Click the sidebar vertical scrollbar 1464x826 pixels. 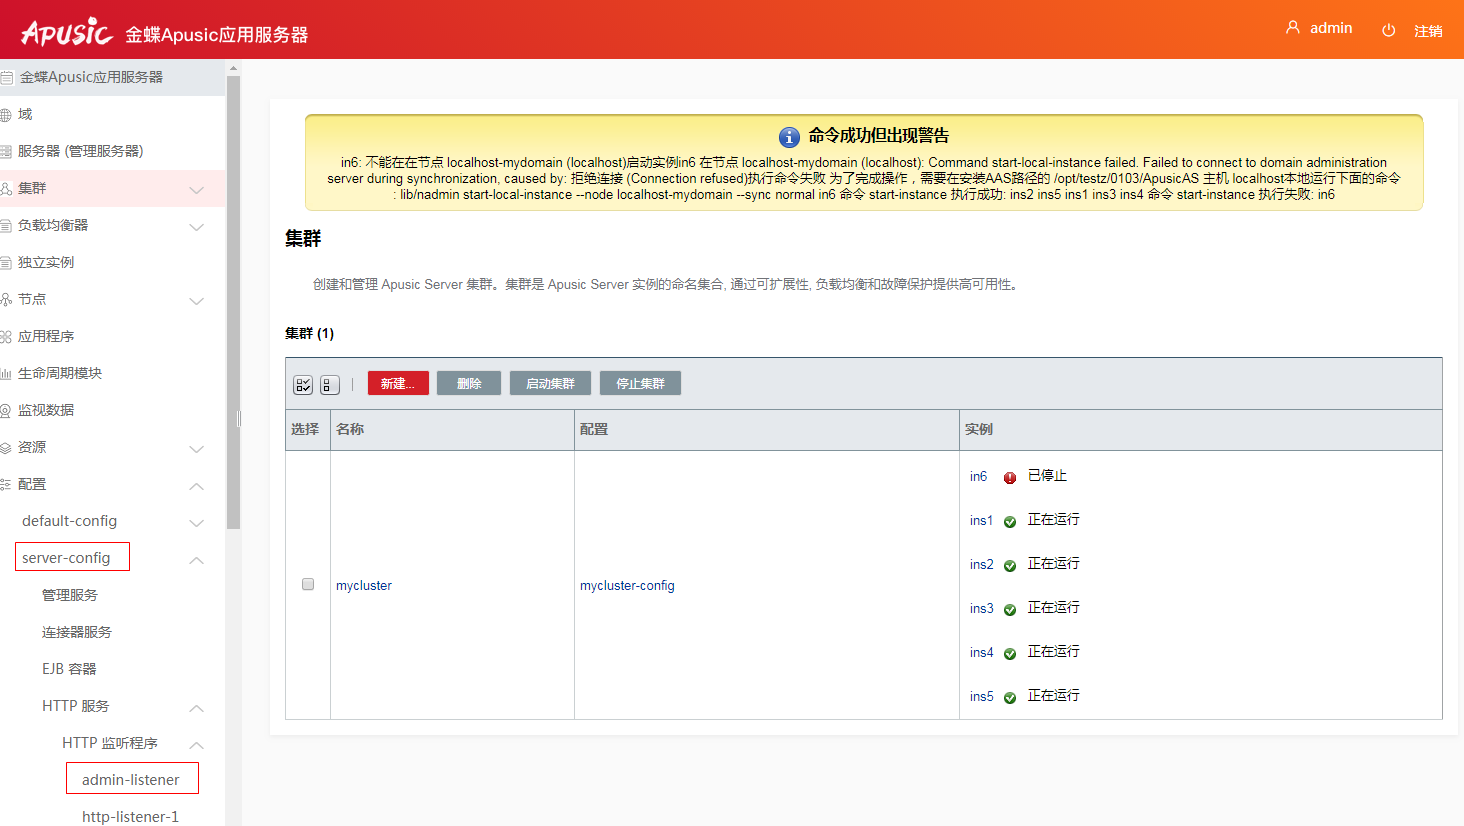[233, 300]
